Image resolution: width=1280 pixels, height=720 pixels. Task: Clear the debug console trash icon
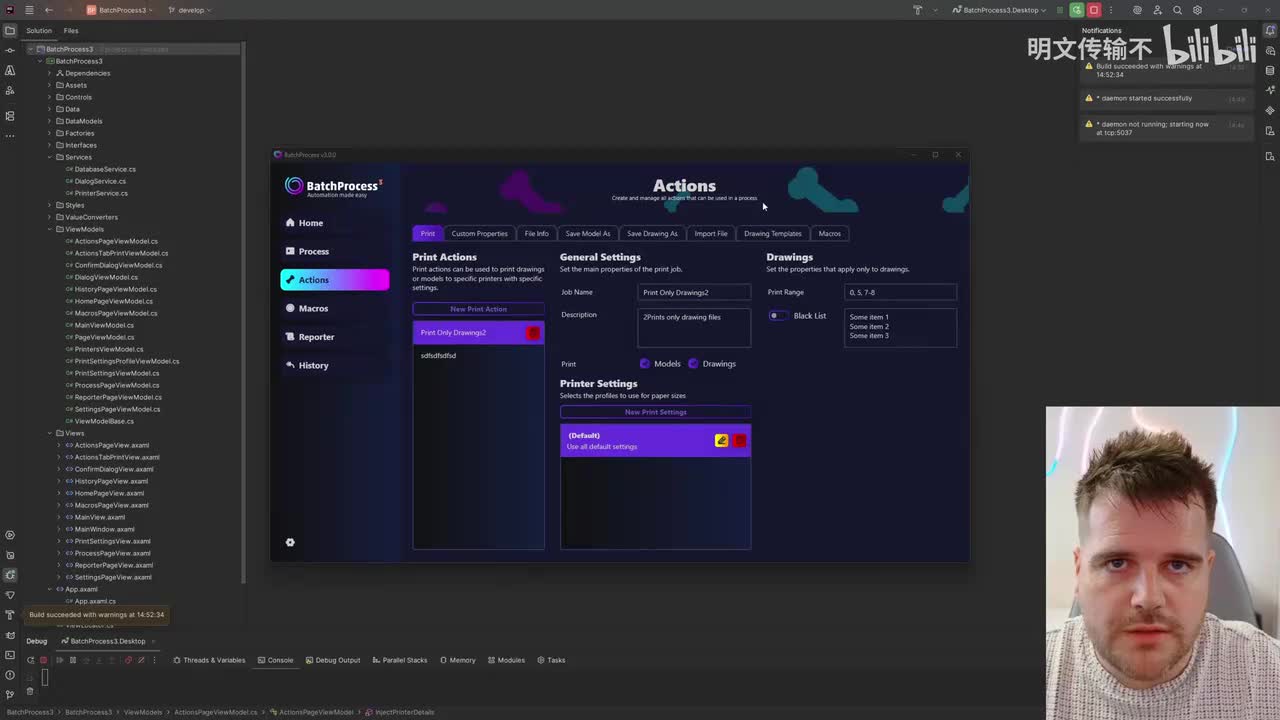30,691
